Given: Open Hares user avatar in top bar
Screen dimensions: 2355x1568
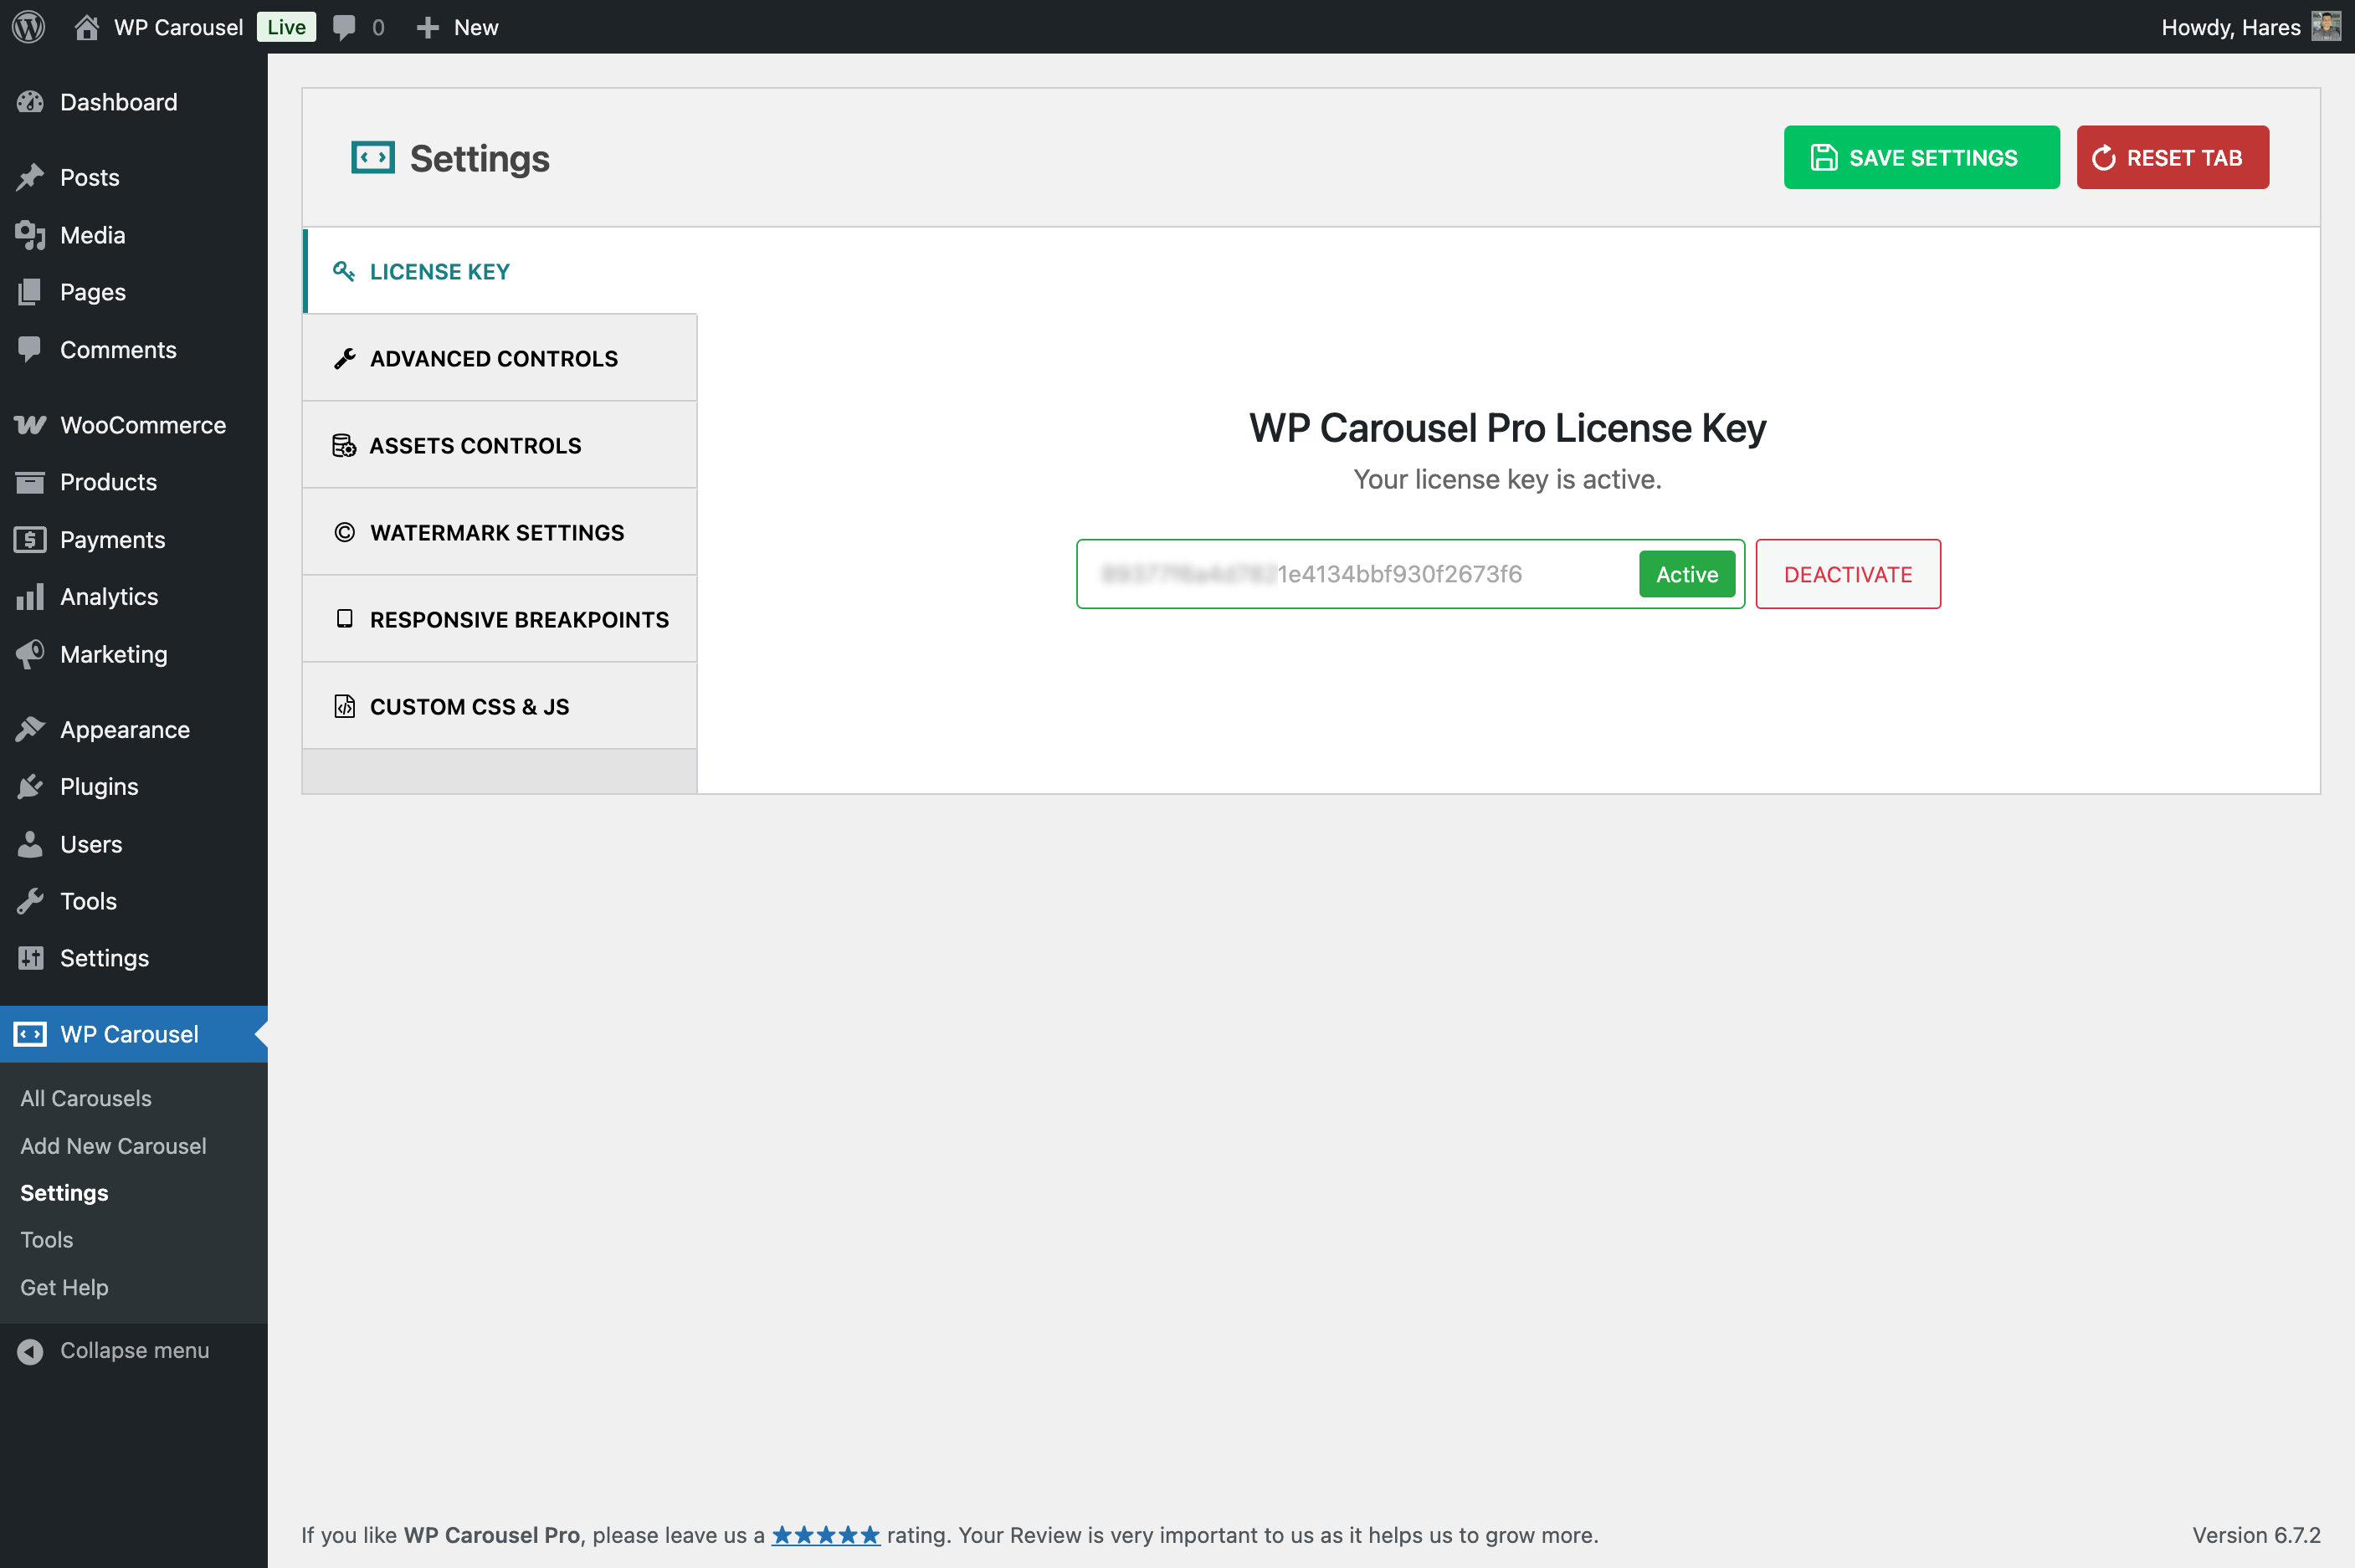Looking at the screenshot, I should [2326, 27].
